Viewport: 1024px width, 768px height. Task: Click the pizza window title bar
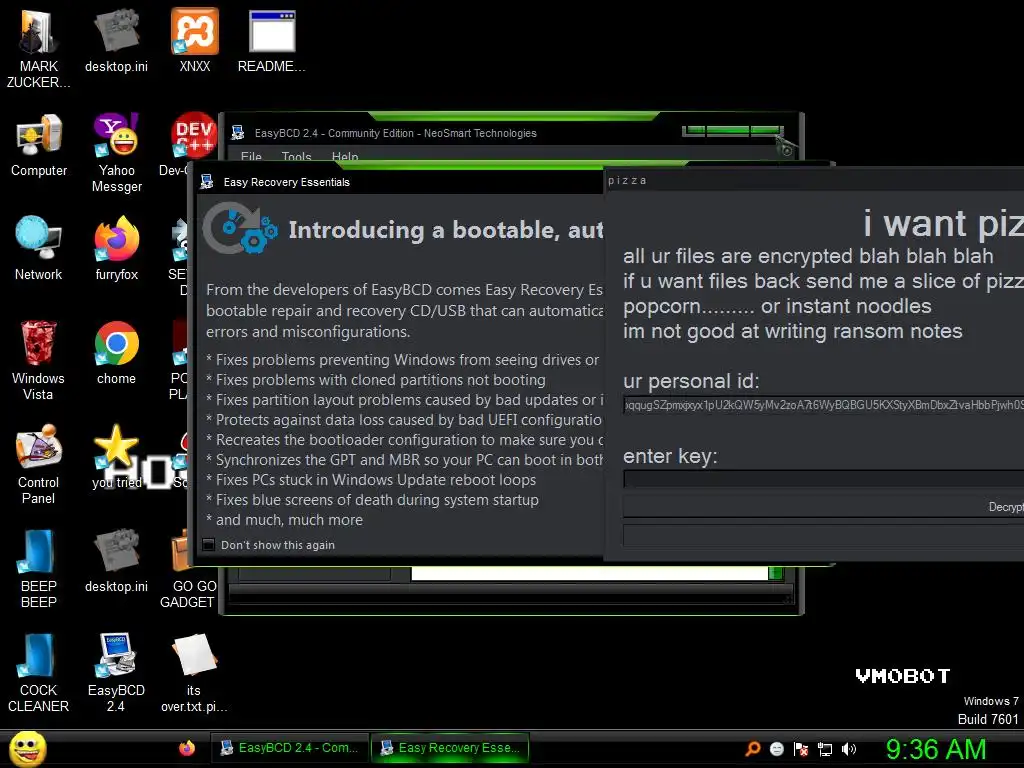click(814, 180)
